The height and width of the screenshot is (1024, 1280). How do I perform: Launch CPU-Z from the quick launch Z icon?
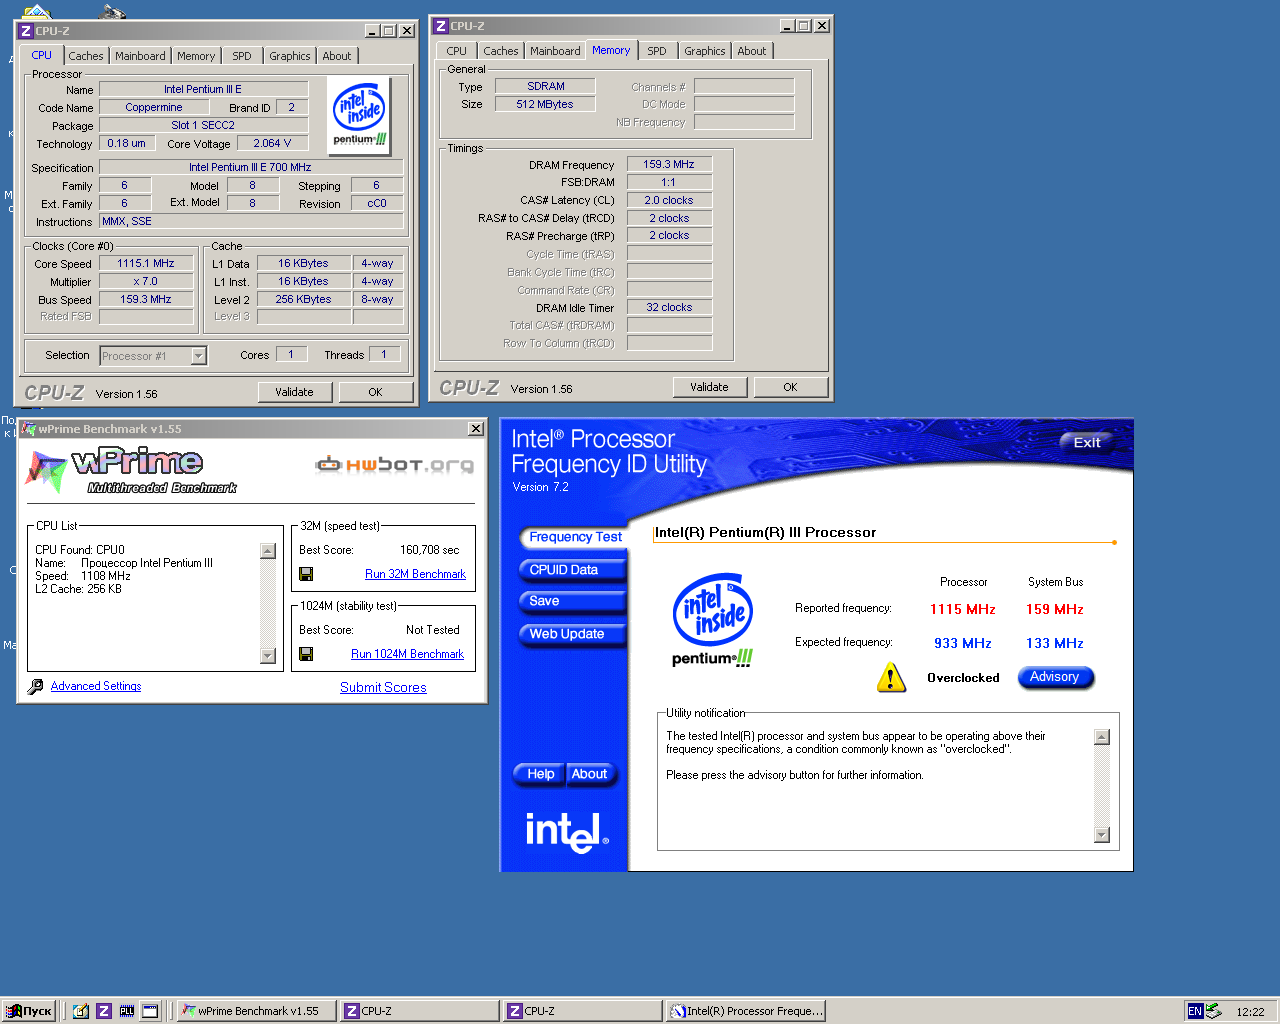pos(104,1011)
